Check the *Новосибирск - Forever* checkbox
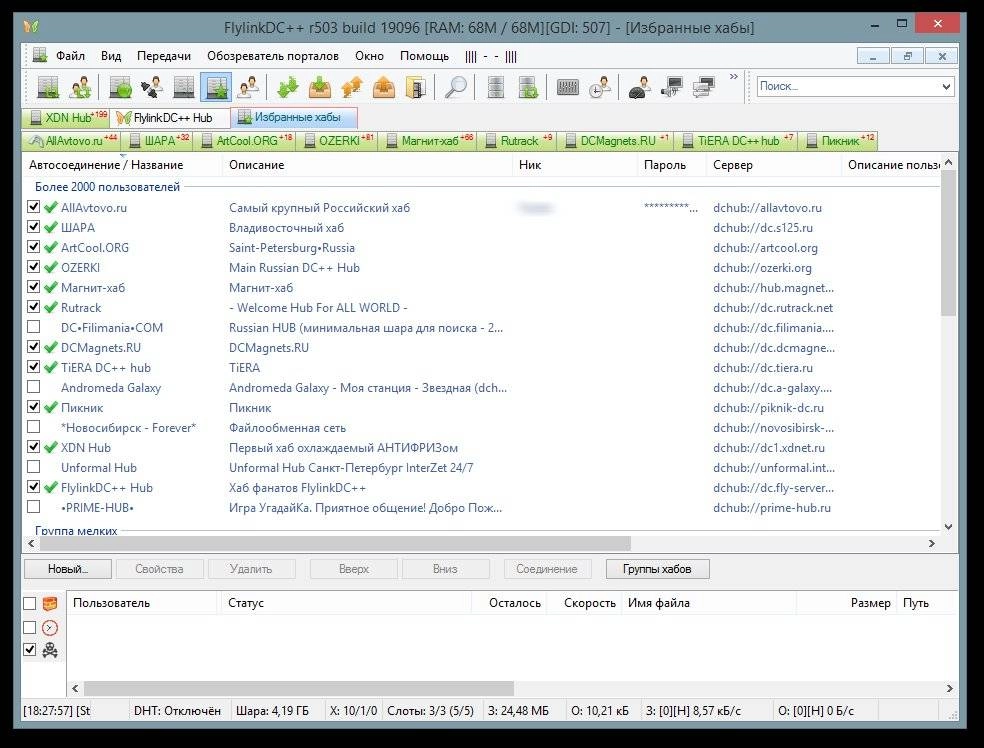The height and width of the screenshot is (748, 984). tap(33, 427)
